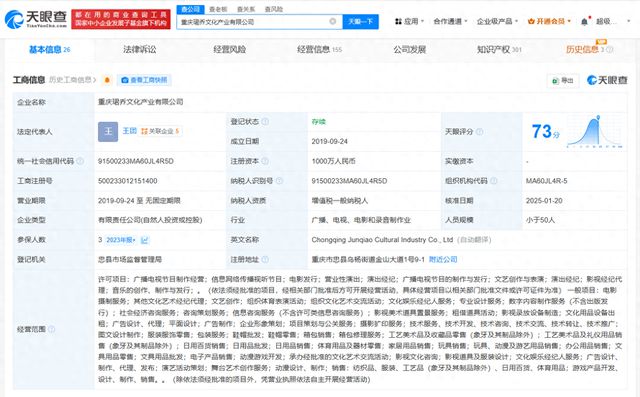Image resolution: width=640 pixels, height=397 pixels.
Task: Click the credit code value under 统一社会信用代码
Action: (x=136, y=161)
